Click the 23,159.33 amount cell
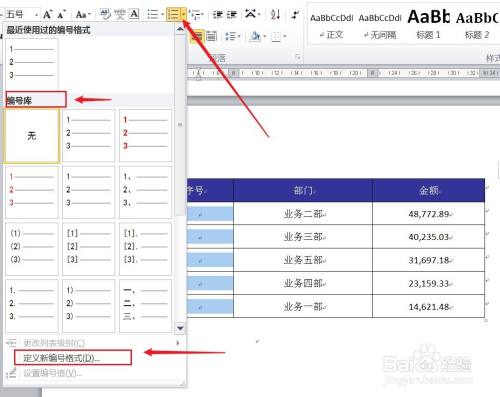This screenshot has width=500, height=397. (x=428, y=283)
